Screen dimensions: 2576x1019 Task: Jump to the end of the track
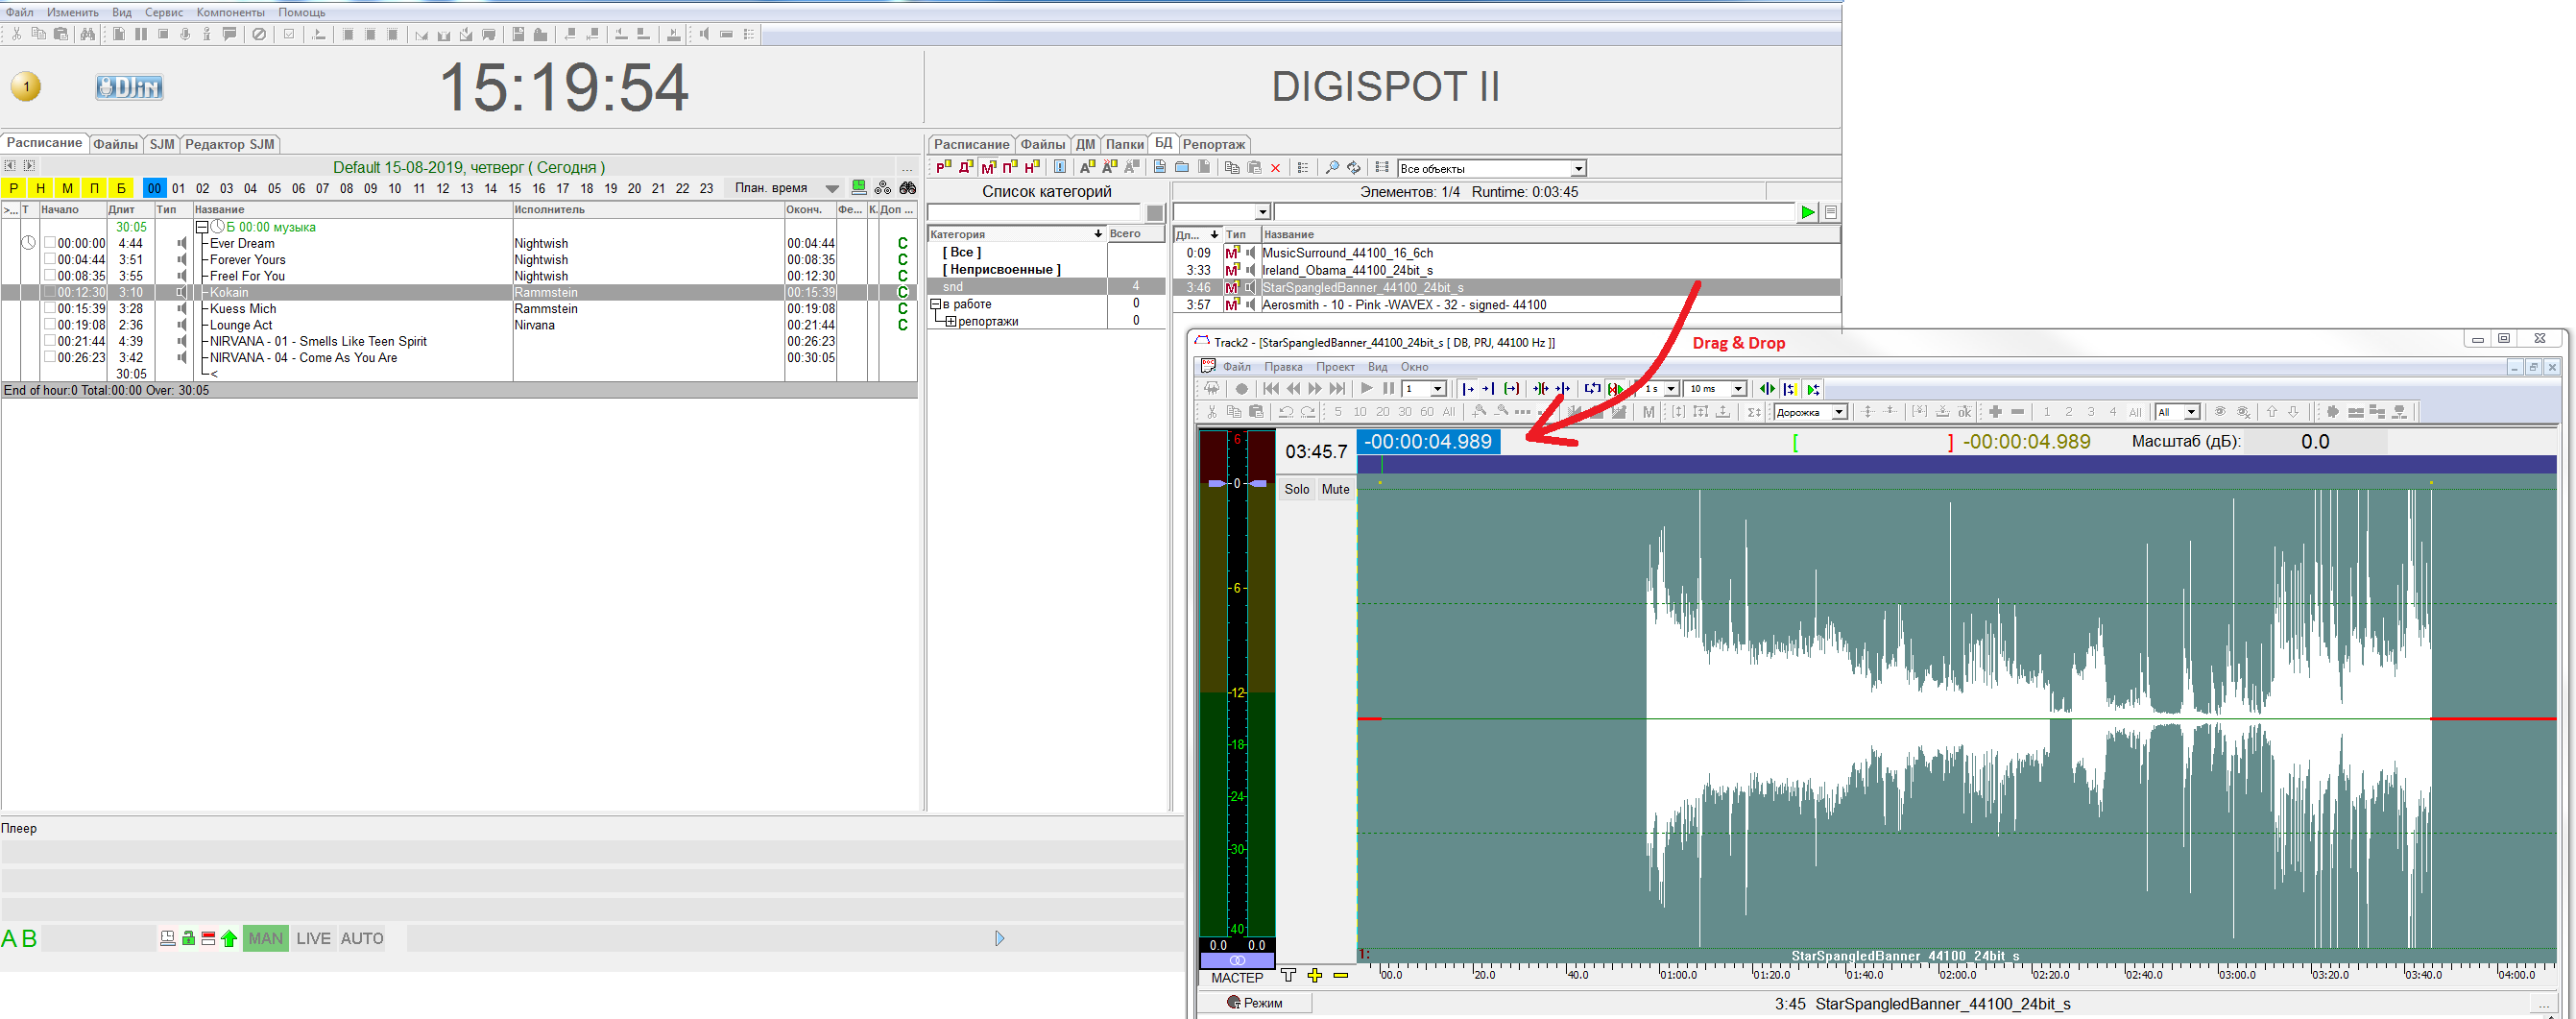1337,389
